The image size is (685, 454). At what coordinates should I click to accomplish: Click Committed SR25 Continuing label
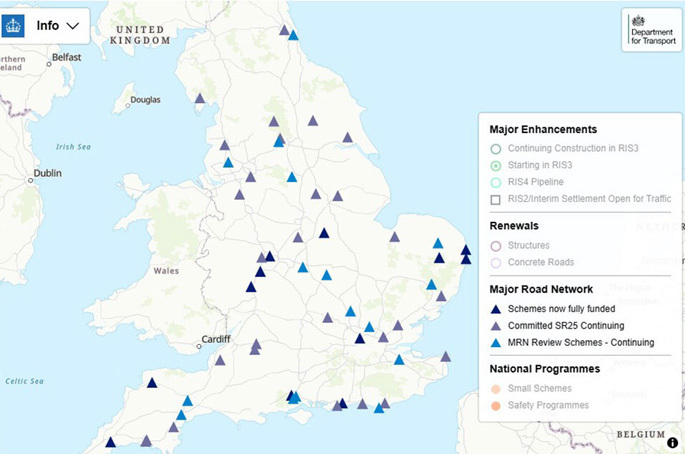566,326
